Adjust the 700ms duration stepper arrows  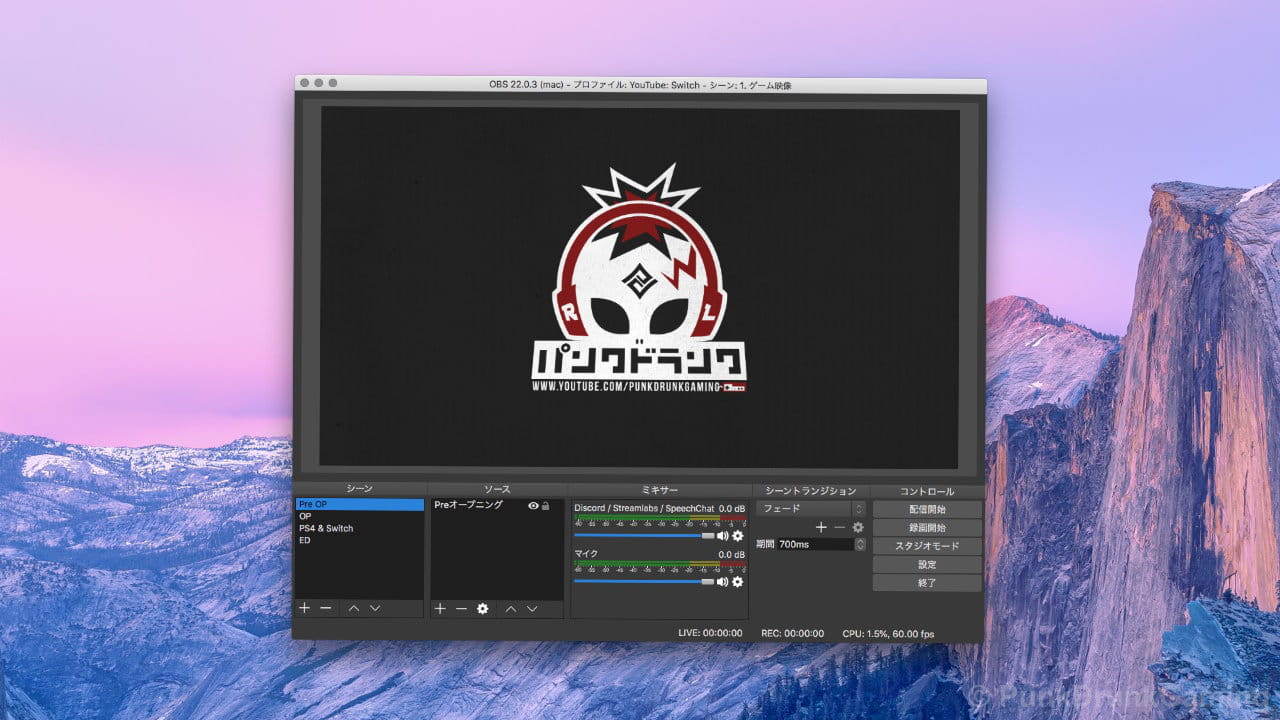tap(860, 545)
